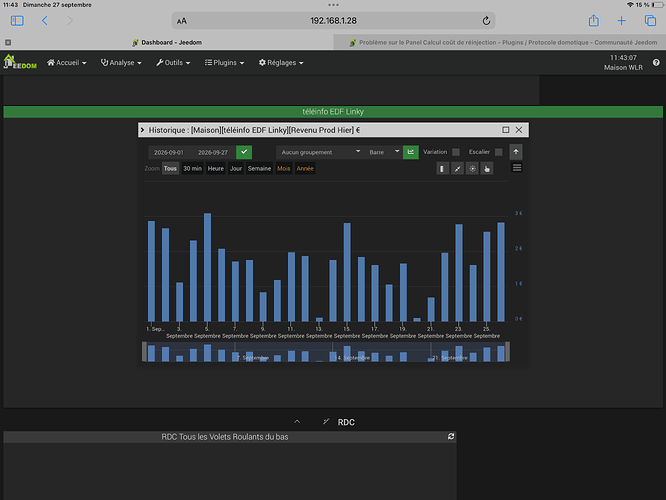
Task: Open the chart hamburger export menu
Action: pyautogui.click(x=517, y=168)
